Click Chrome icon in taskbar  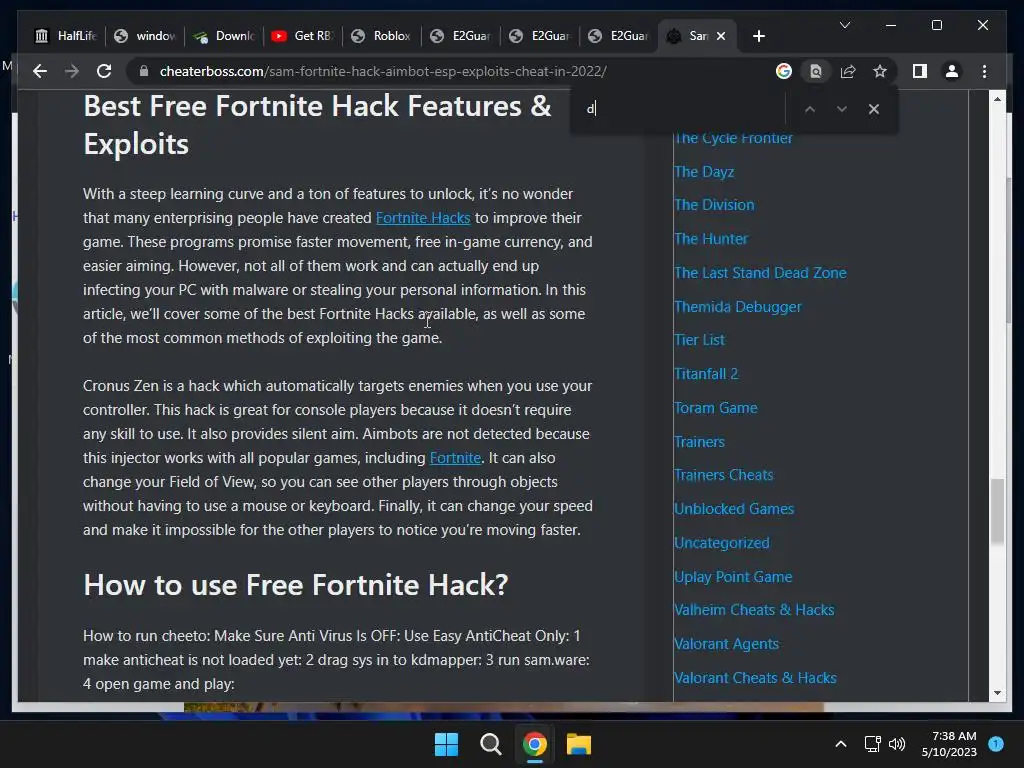coord(534,744)
